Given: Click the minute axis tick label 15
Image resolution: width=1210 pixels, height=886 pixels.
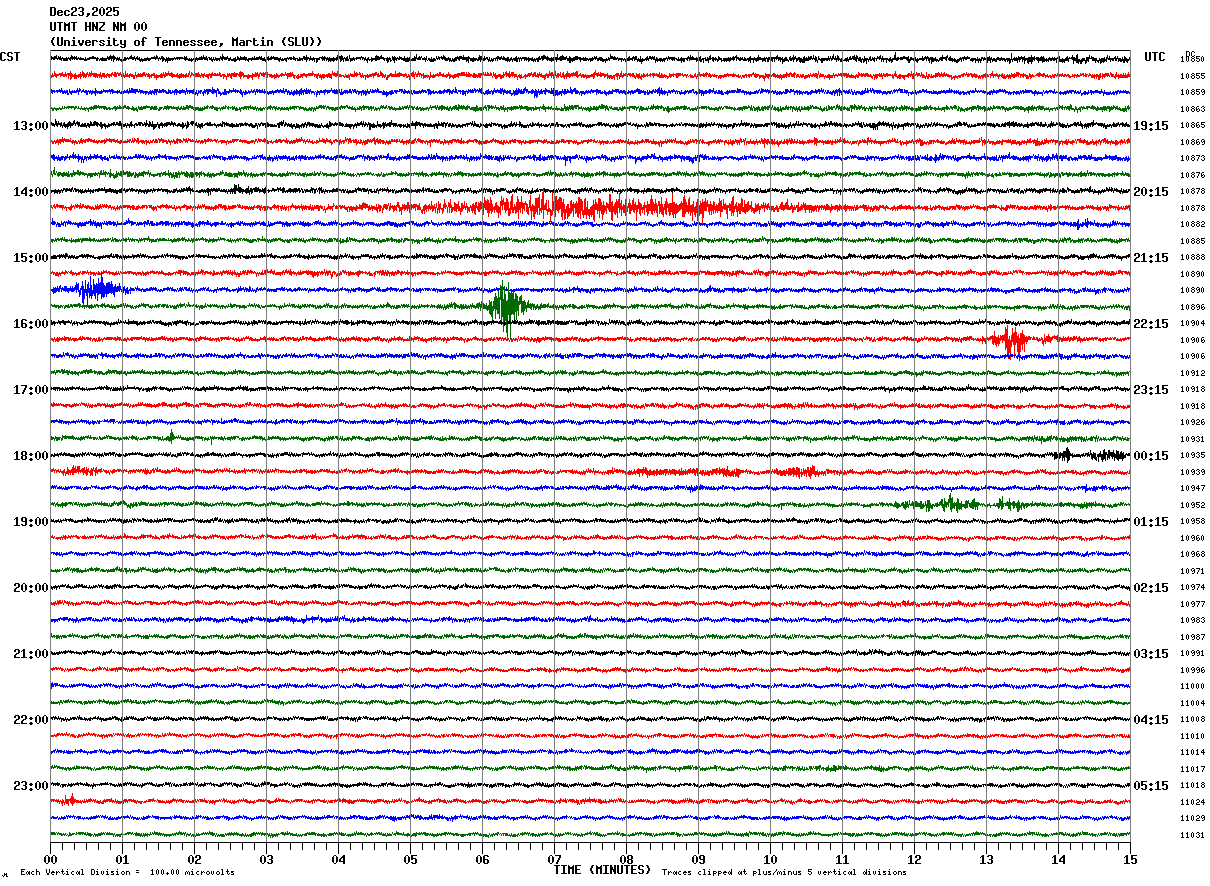Looking at the screenshot, I should click(1130, 859).
